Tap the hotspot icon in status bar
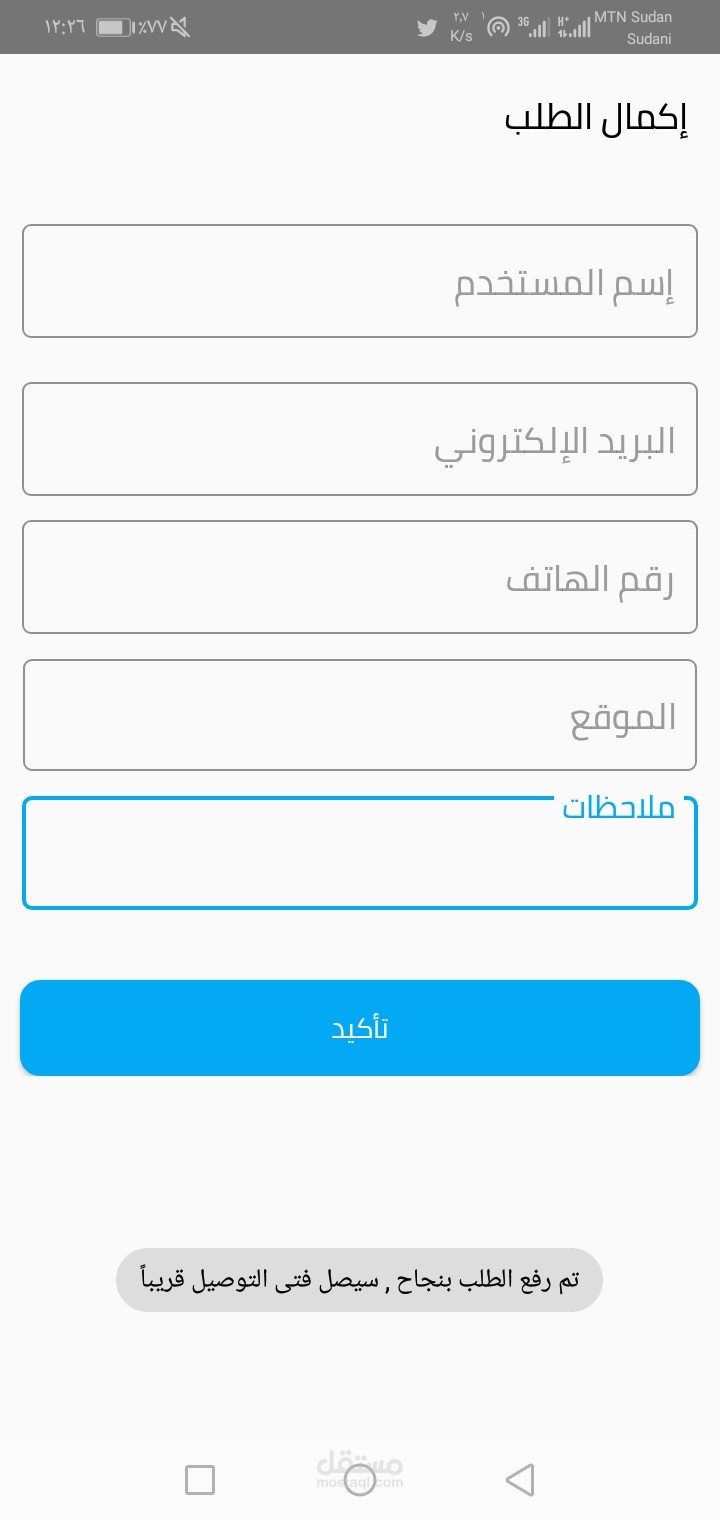This screenshot has width=720, height=1520. pos(497,27)
